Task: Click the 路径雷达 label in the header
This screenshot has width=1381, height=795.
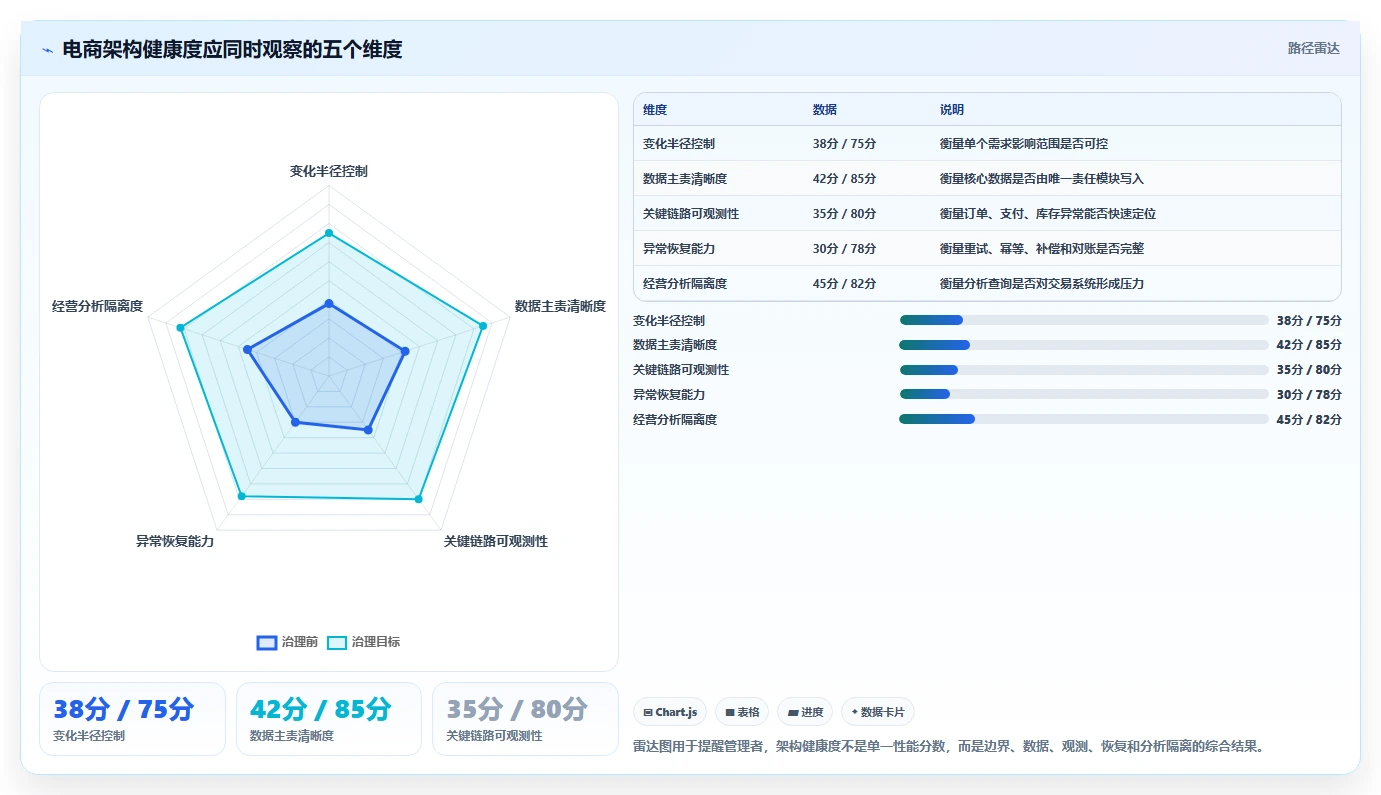Action: tap(1313, 48)
